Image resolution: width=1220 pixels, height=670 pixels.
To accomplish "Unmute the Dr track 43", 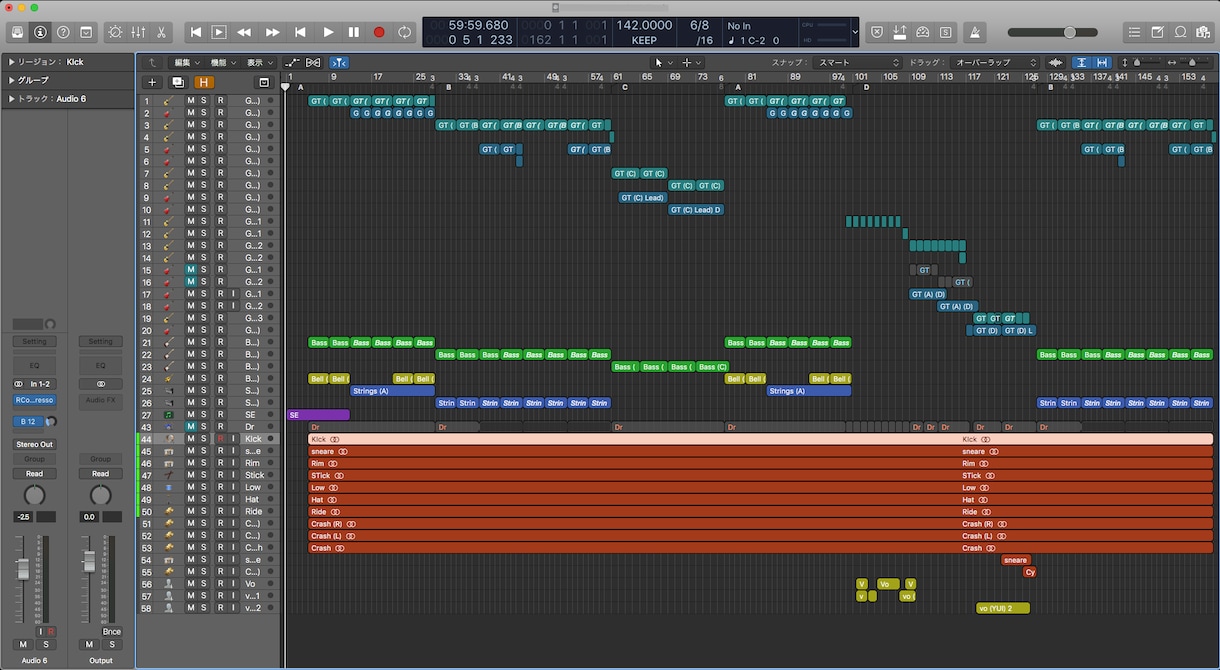I will pyautogui.click(x=191, y=427).
